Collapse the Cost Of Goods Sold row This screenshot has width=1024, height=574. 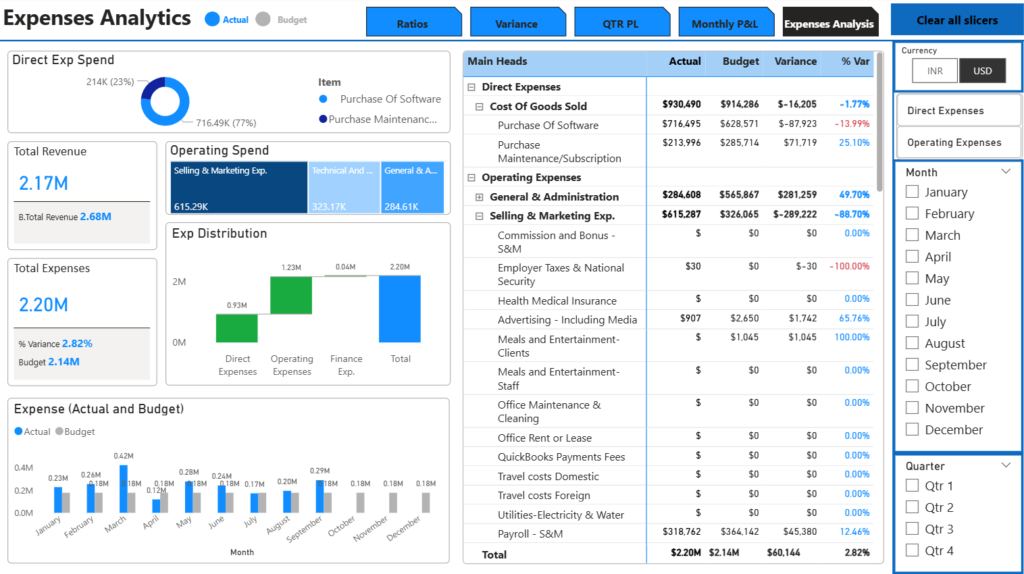pyautogui.click(x=480, y=106)
